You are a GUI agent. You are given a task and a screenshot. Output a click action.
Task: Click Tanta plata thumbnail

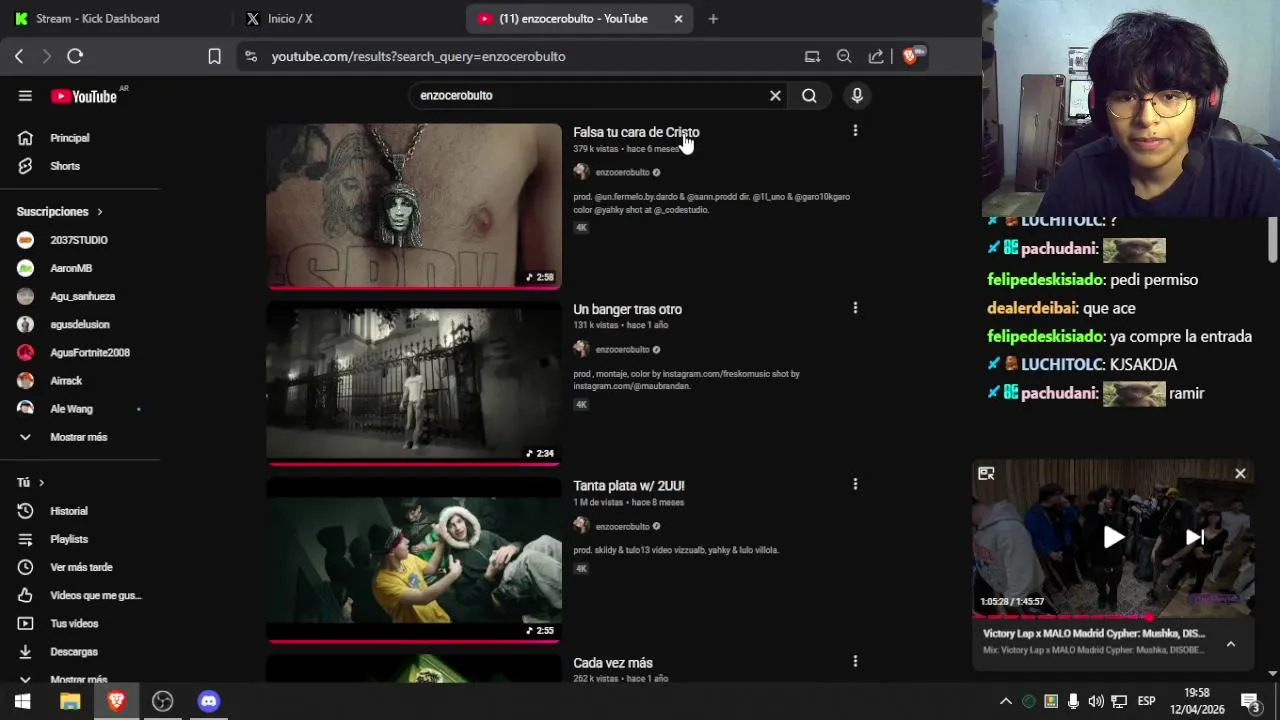click(x=414, y=560)
